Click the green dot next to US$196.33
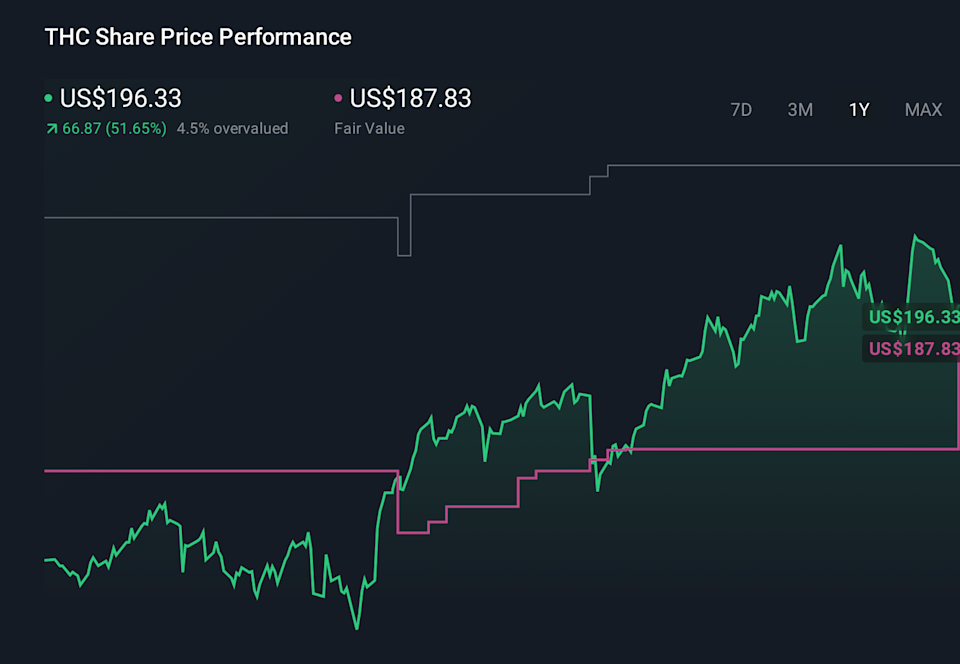 click(x=48, y=98)
